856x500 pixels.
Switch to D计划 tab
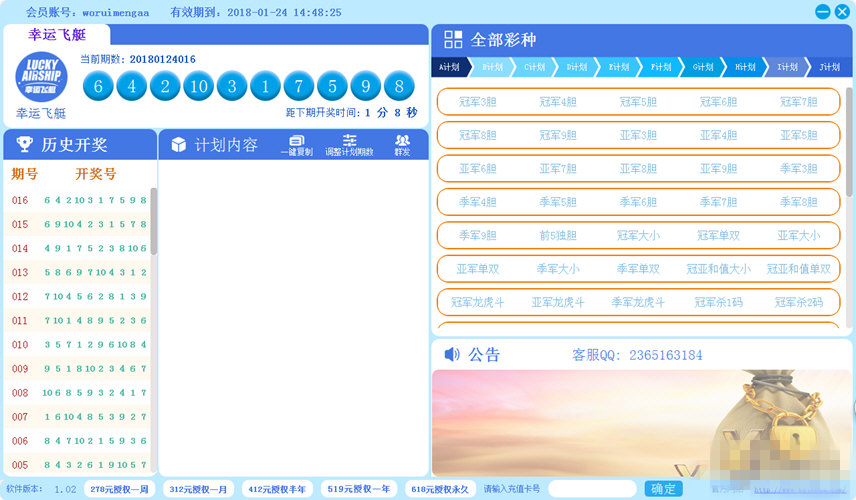click(x=576, y=67)
